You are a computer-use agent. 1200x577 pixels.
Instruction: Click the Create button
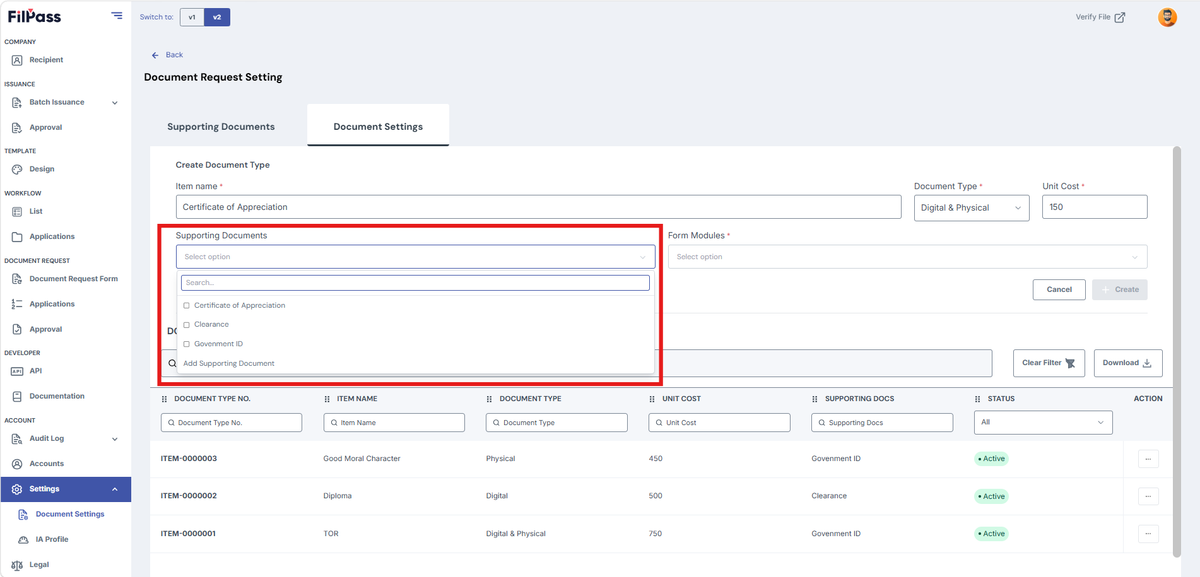pos(1120,289)
